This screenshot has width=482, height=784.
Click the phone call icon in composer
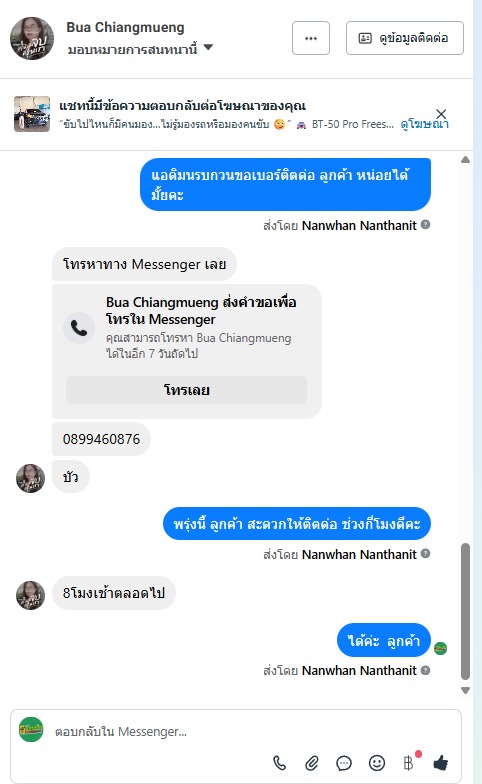[x=280, y=763]
